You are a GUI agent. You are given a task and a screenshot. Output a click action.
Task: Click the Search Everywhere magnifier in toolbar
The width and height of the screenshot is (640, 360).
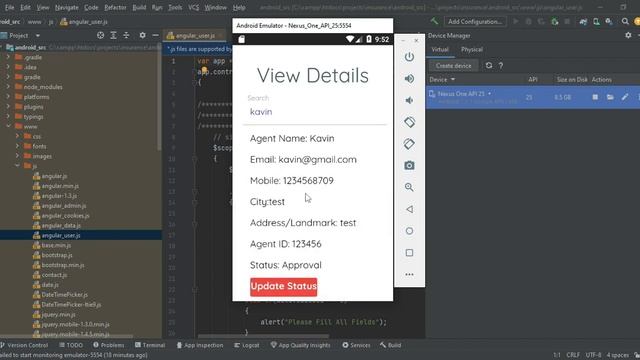point(625,21)
